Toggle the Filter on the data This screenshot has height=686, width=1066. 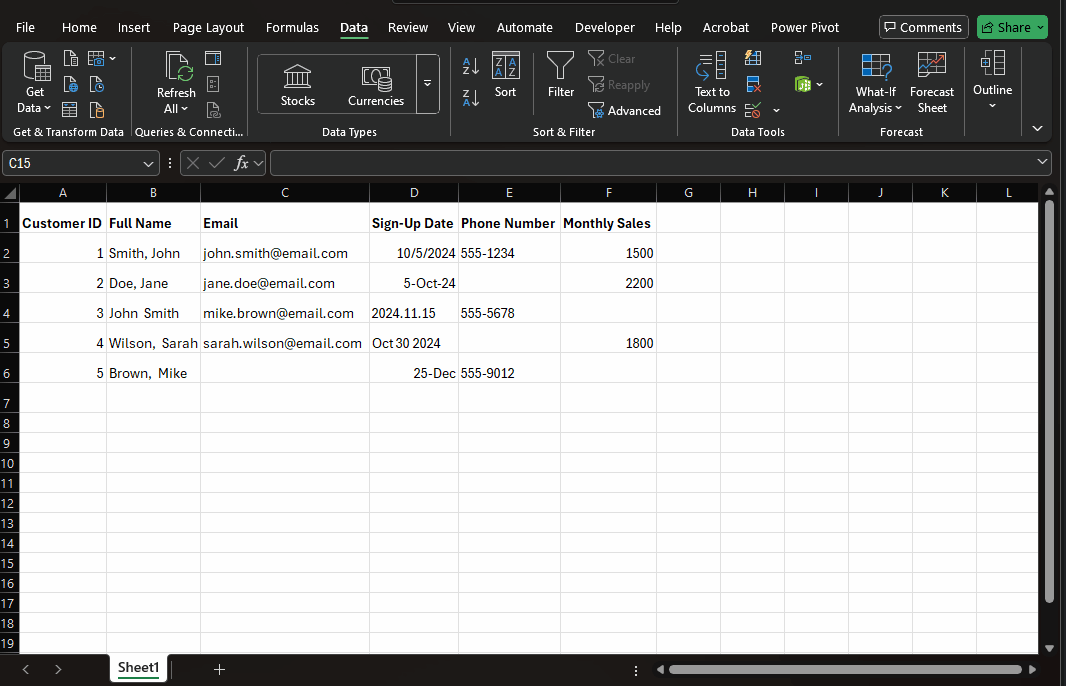point(561,76)
